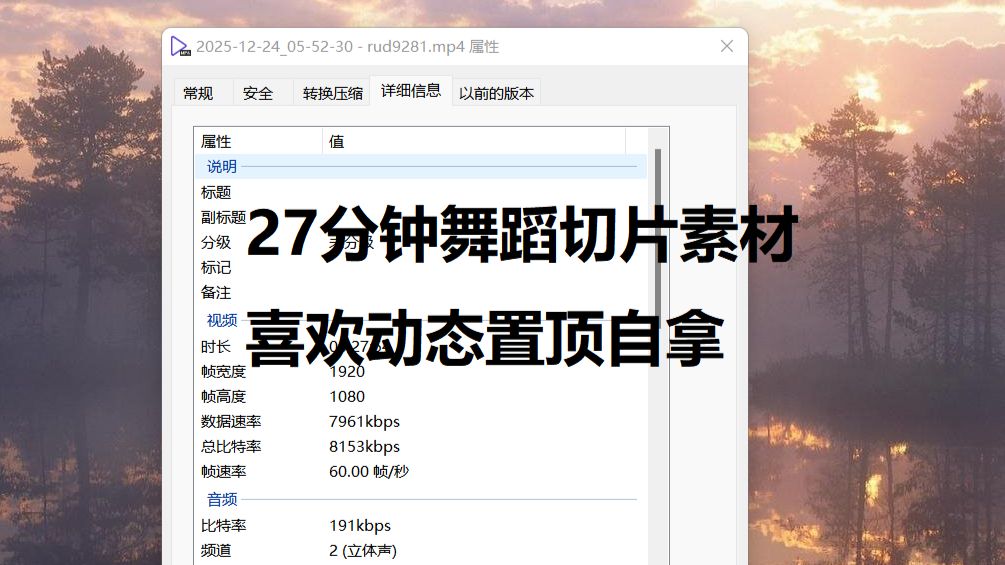Image resolution: width=1005 pixels, height=565 pixels.
Task: Switch to the 常规 tab
Action: [198, 93]
